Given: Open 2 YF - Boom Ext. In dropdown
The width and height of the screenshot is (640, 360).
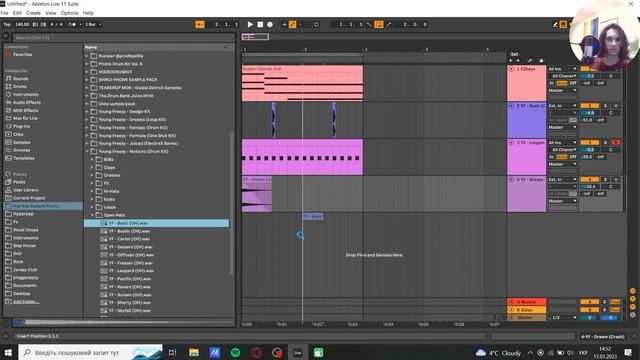Looking at the screenshot, I should point(562,106).
